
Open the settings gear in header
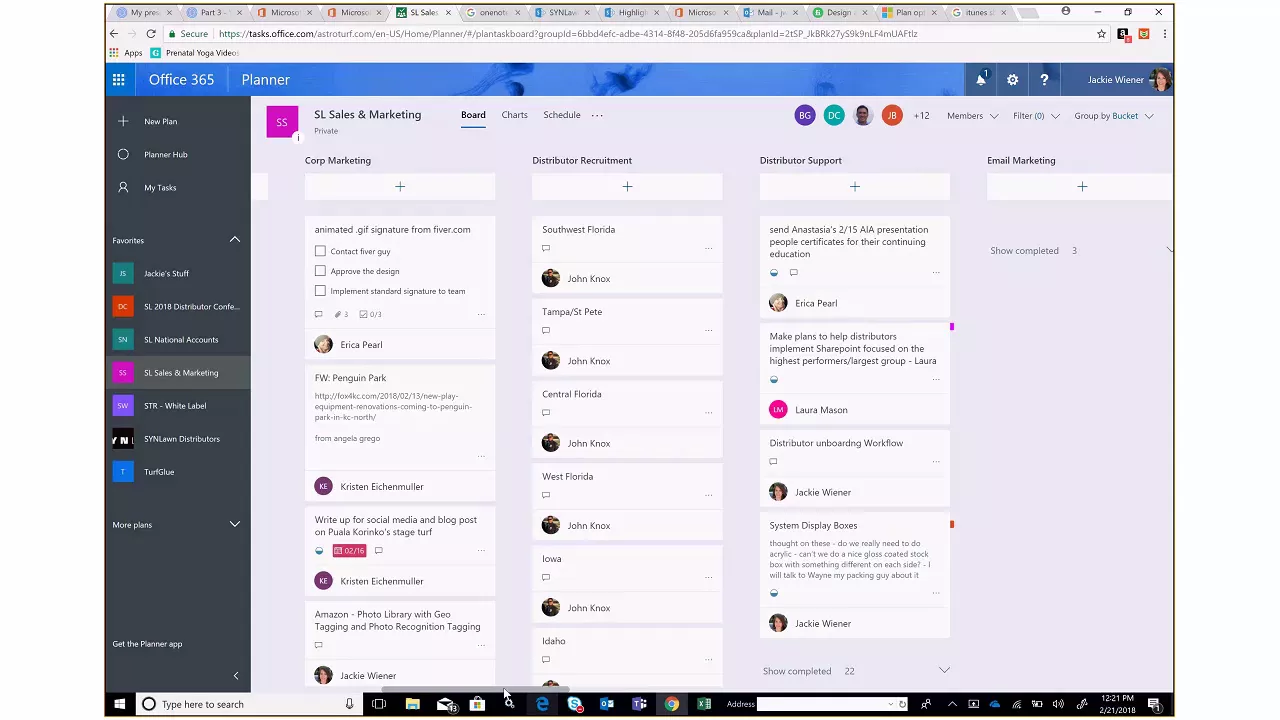[x=1012, y=80]
